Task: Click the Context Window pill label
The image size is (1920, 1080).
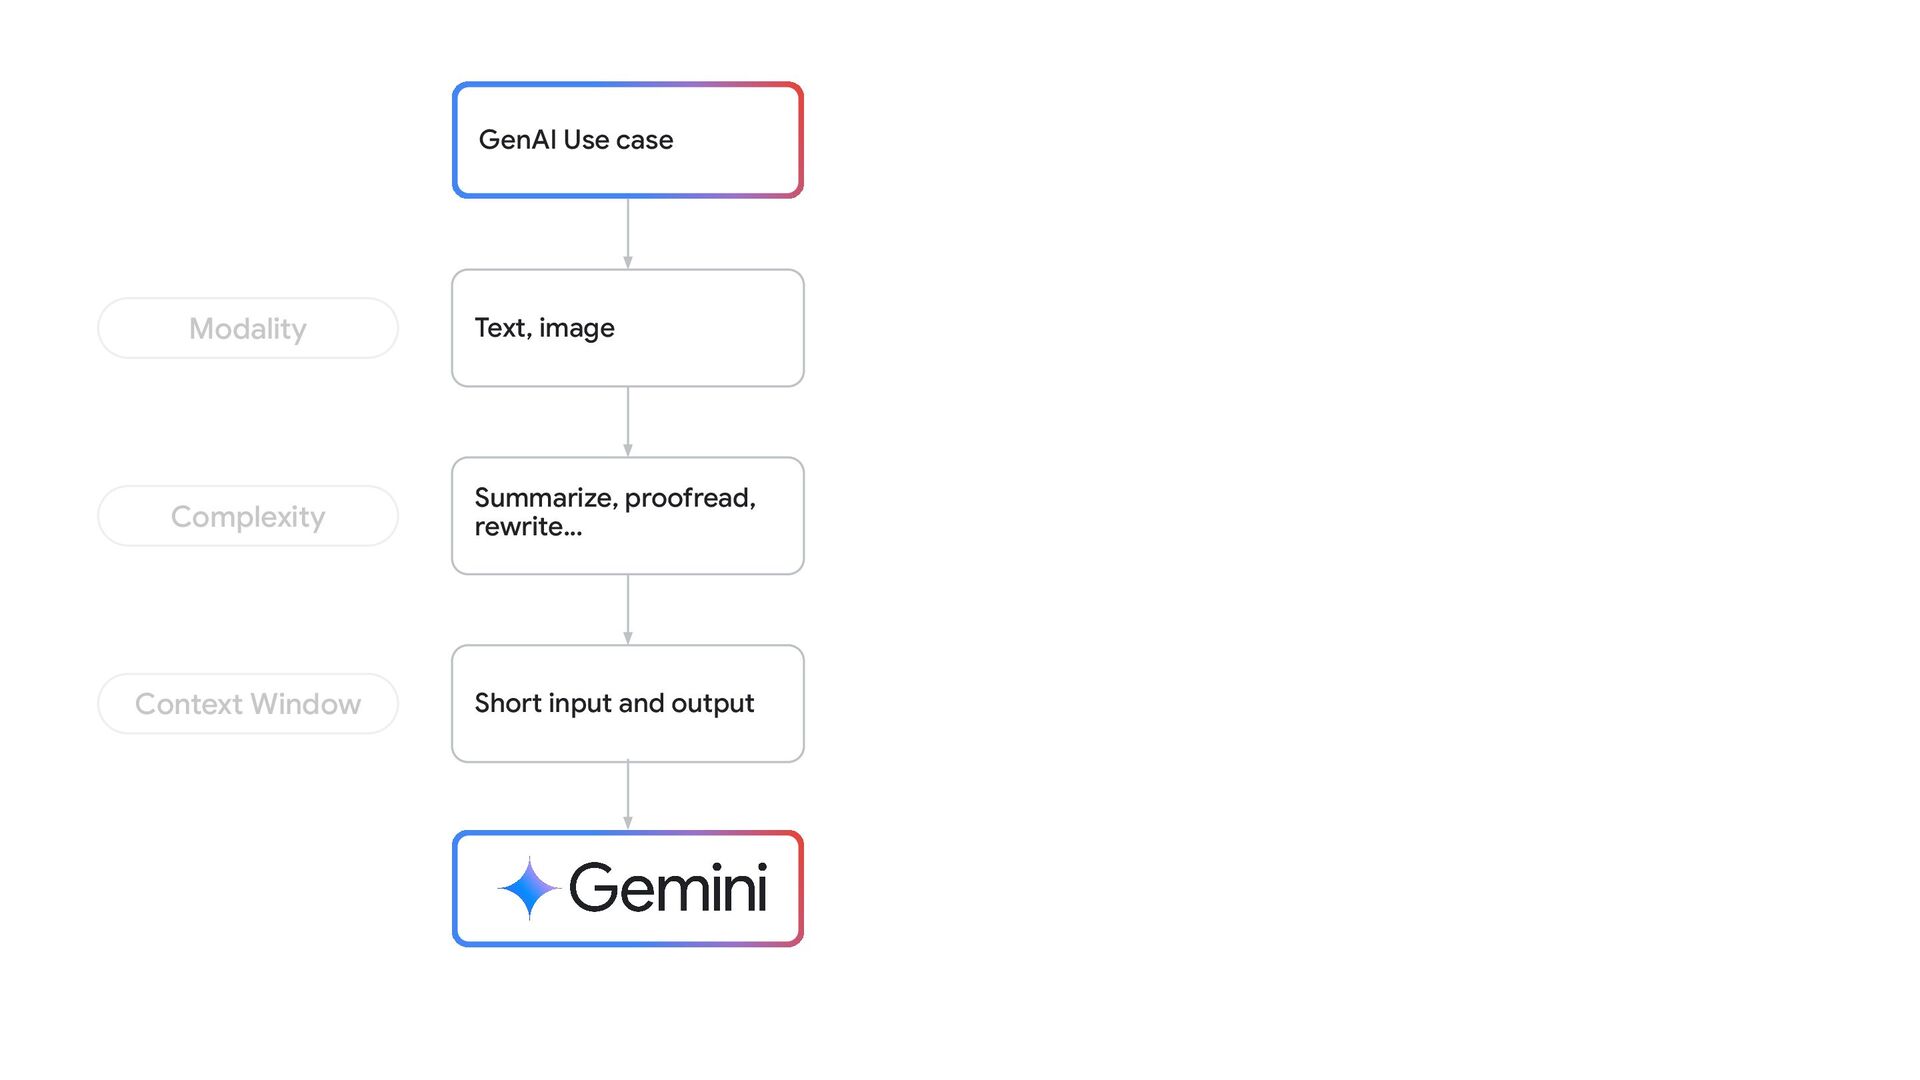Action: [248, 704]
